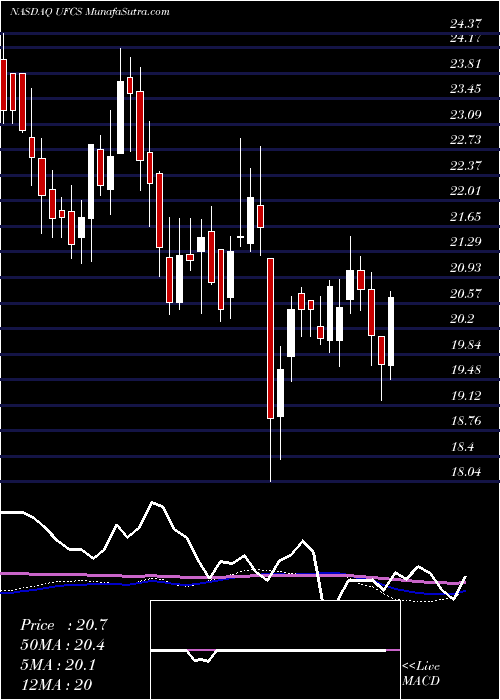Image resolution: width=500 pixels, height=700 pixels.
Task: Click the 19.84 price axis label
Action: pyautogui.click(x=465, y=345)
